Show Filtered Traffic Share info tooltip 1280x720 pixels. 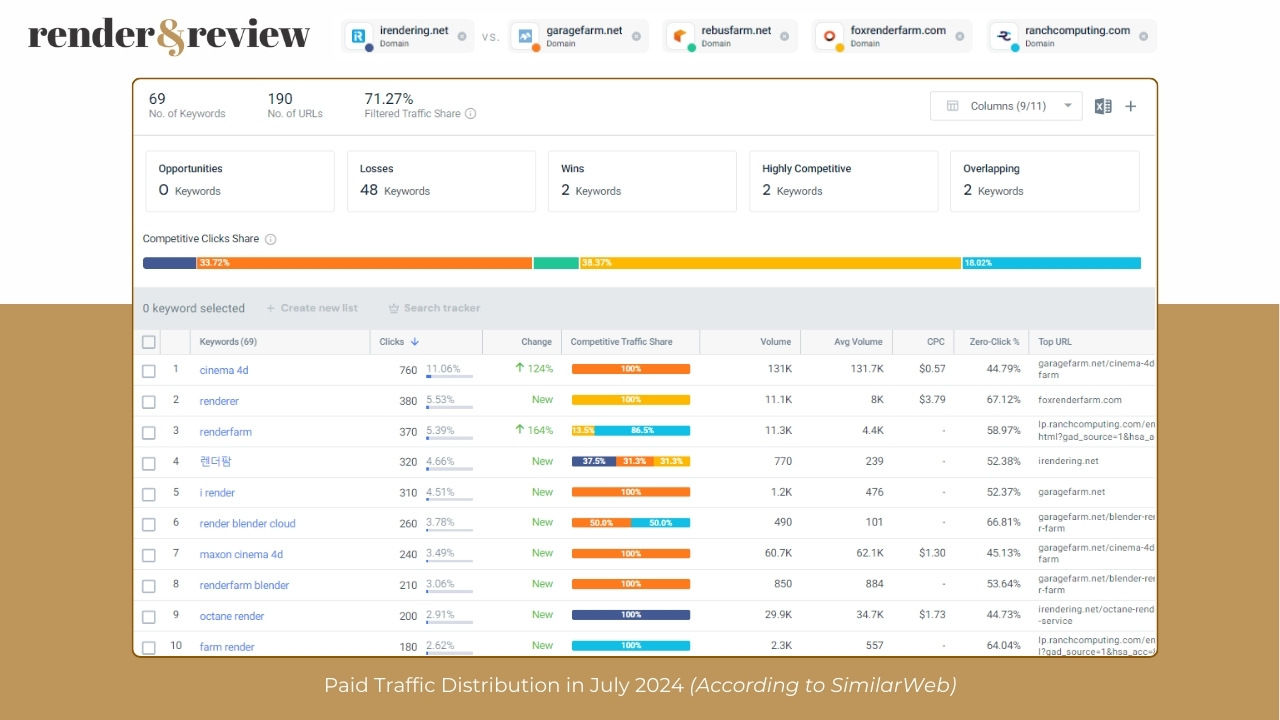pyautogui.click(x=471, y=114)
